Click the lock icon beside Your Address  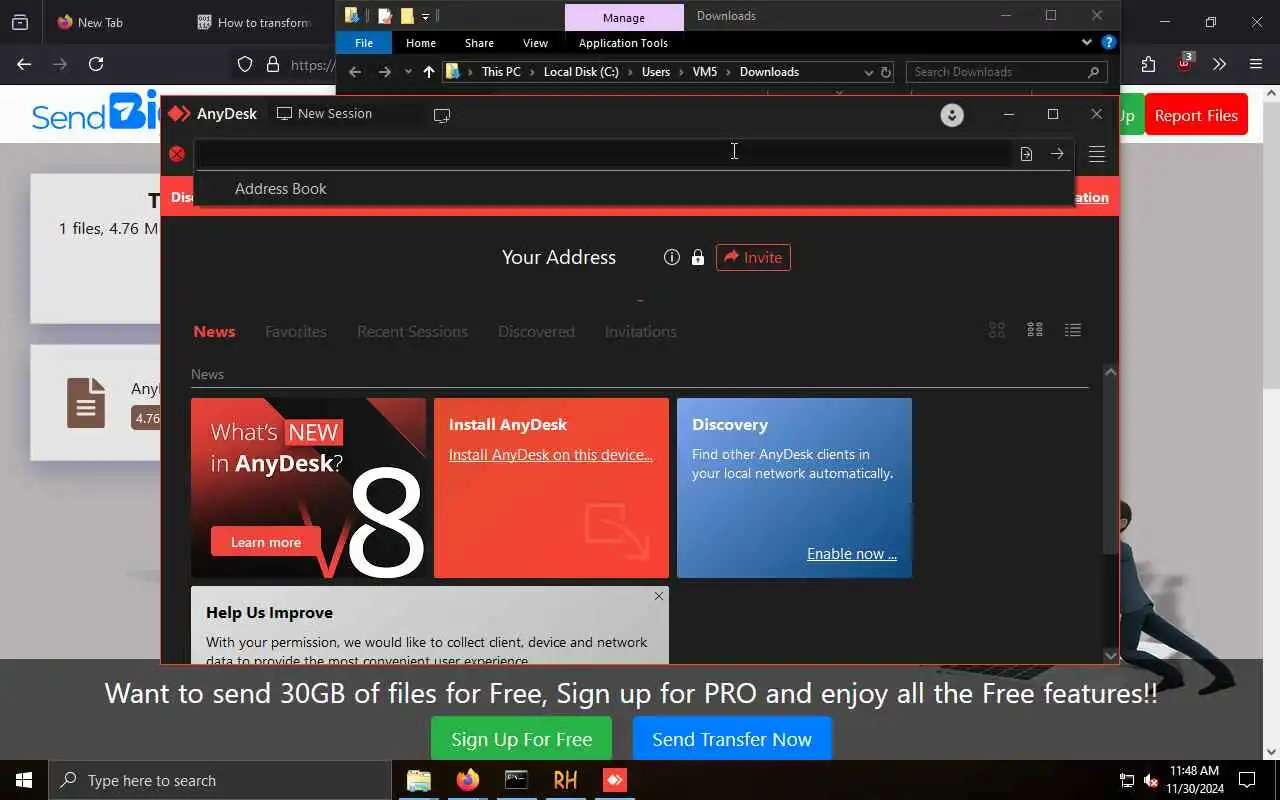pyautogui.click(x=698, y=257)
